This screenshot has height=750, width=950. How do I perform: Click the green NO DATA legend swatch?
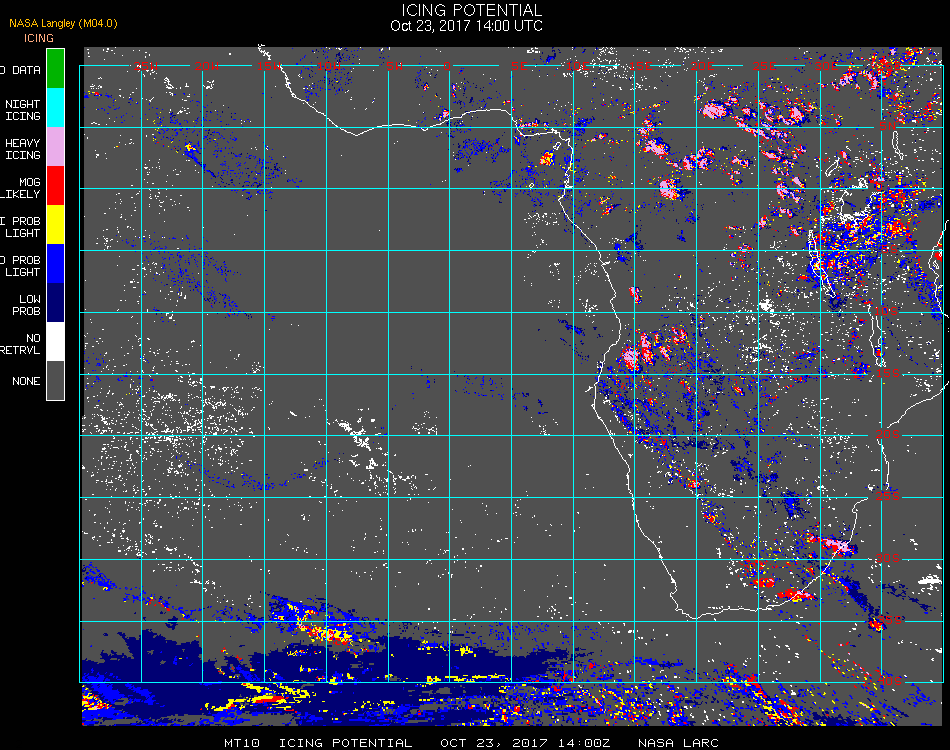click(55, 68)
